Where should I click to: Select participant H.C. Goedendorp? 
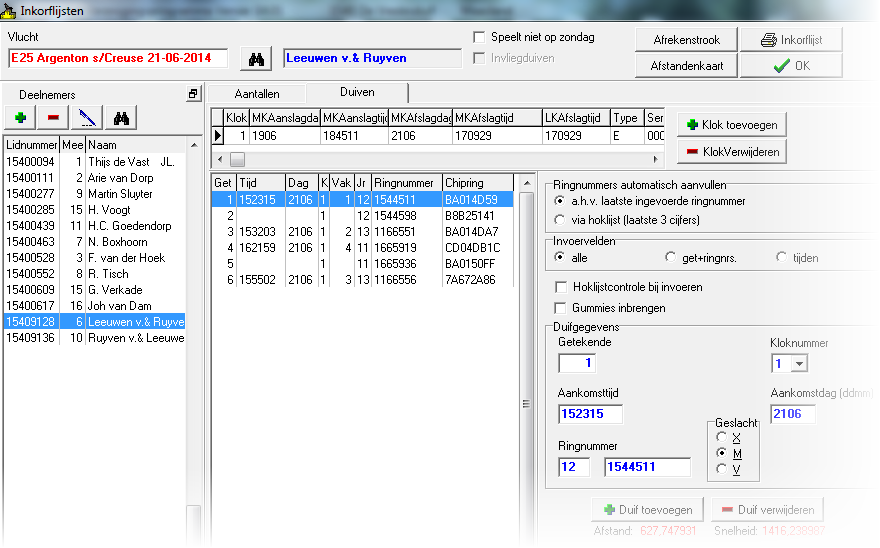click(x=94, y=226)
